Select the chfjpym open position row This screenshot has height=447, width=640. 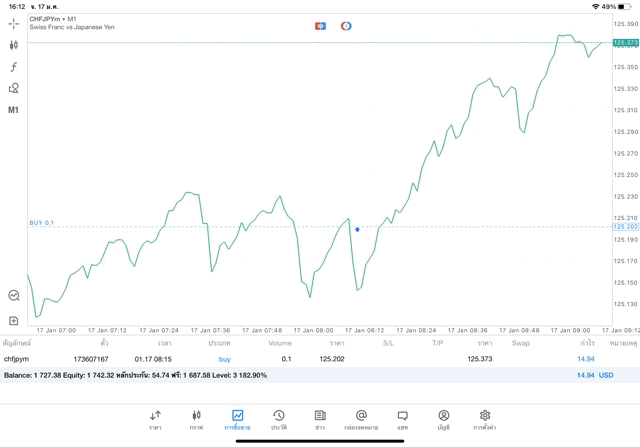300,358
